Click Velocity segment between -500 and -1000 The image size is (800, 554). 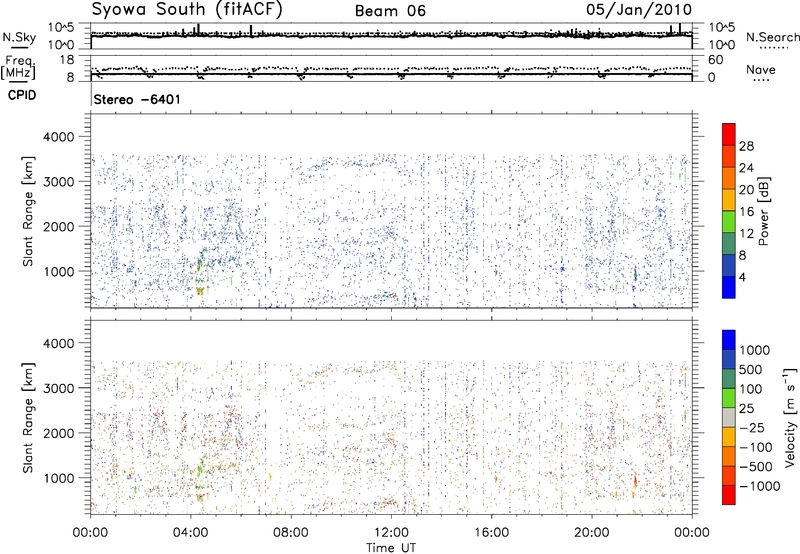[x=729, y=475]
